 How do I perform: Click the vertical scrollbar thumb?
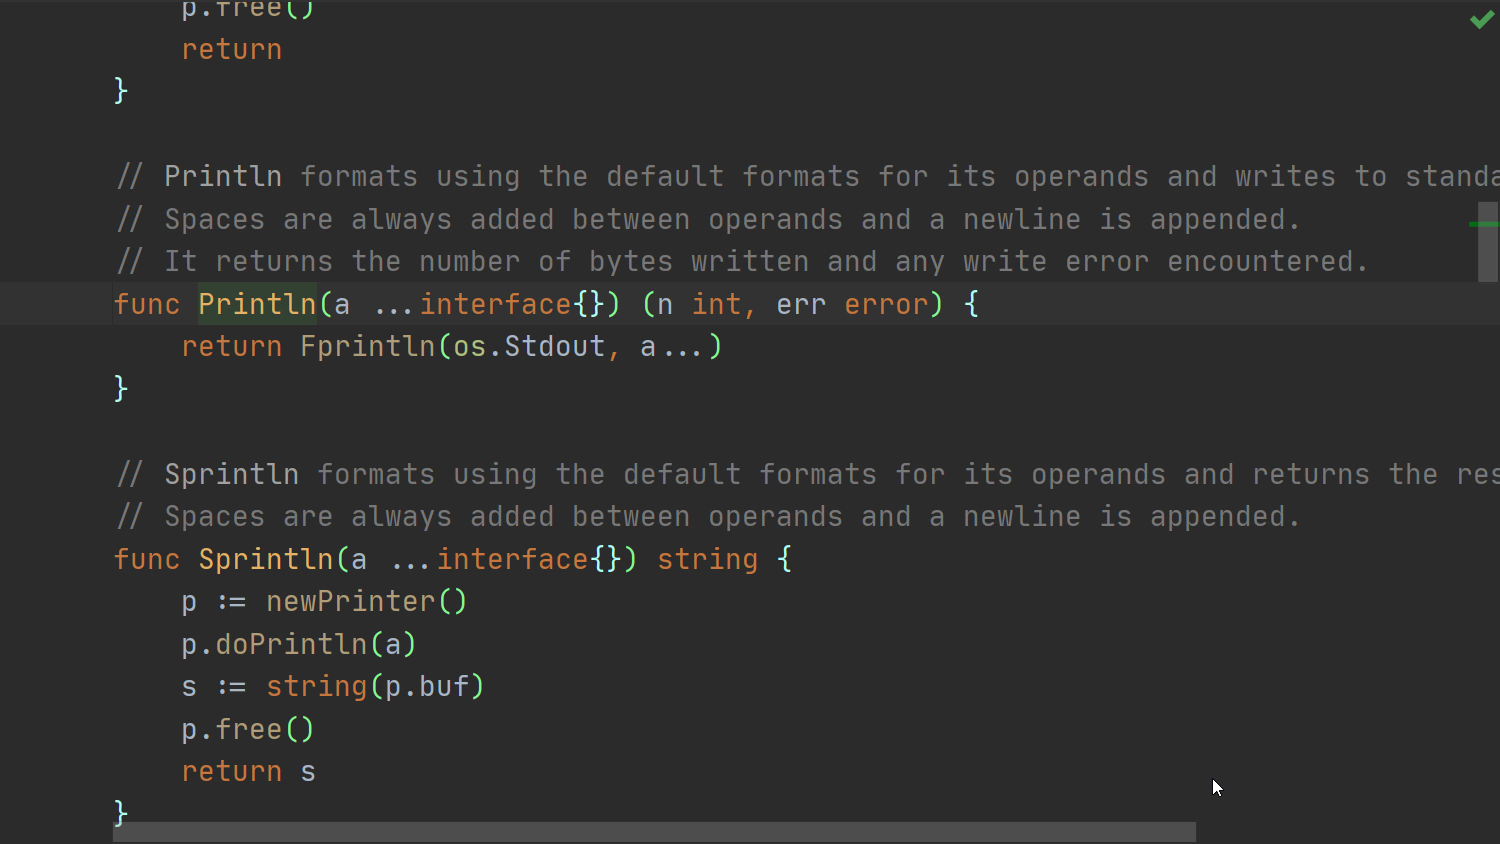pos(1488,241)
